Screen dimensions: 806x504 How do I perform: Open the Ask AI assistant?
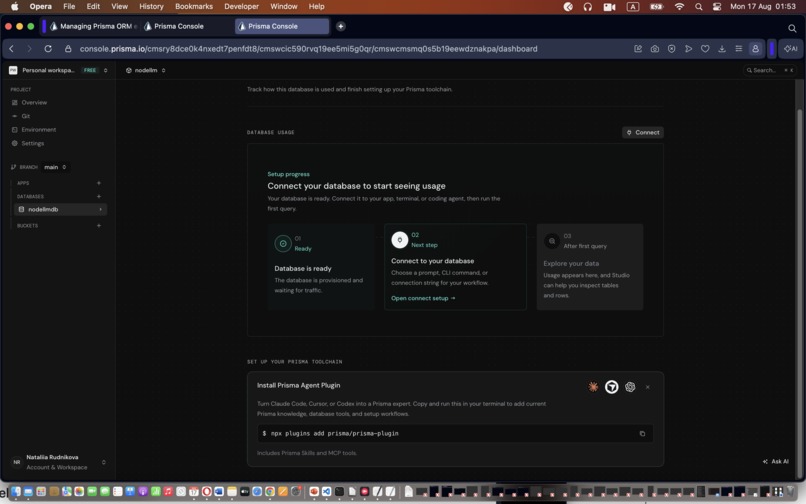click(x=776, y=461)
